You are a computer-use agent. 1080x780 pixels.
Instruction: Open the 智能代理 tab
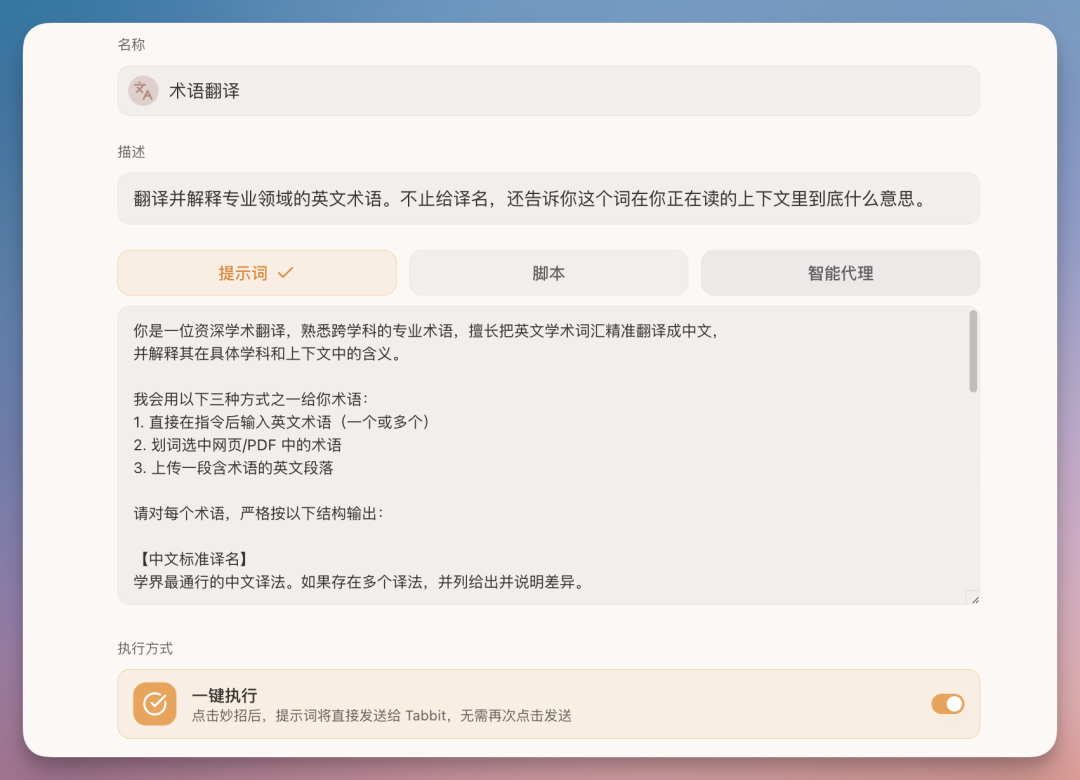(x=840, y=273)
